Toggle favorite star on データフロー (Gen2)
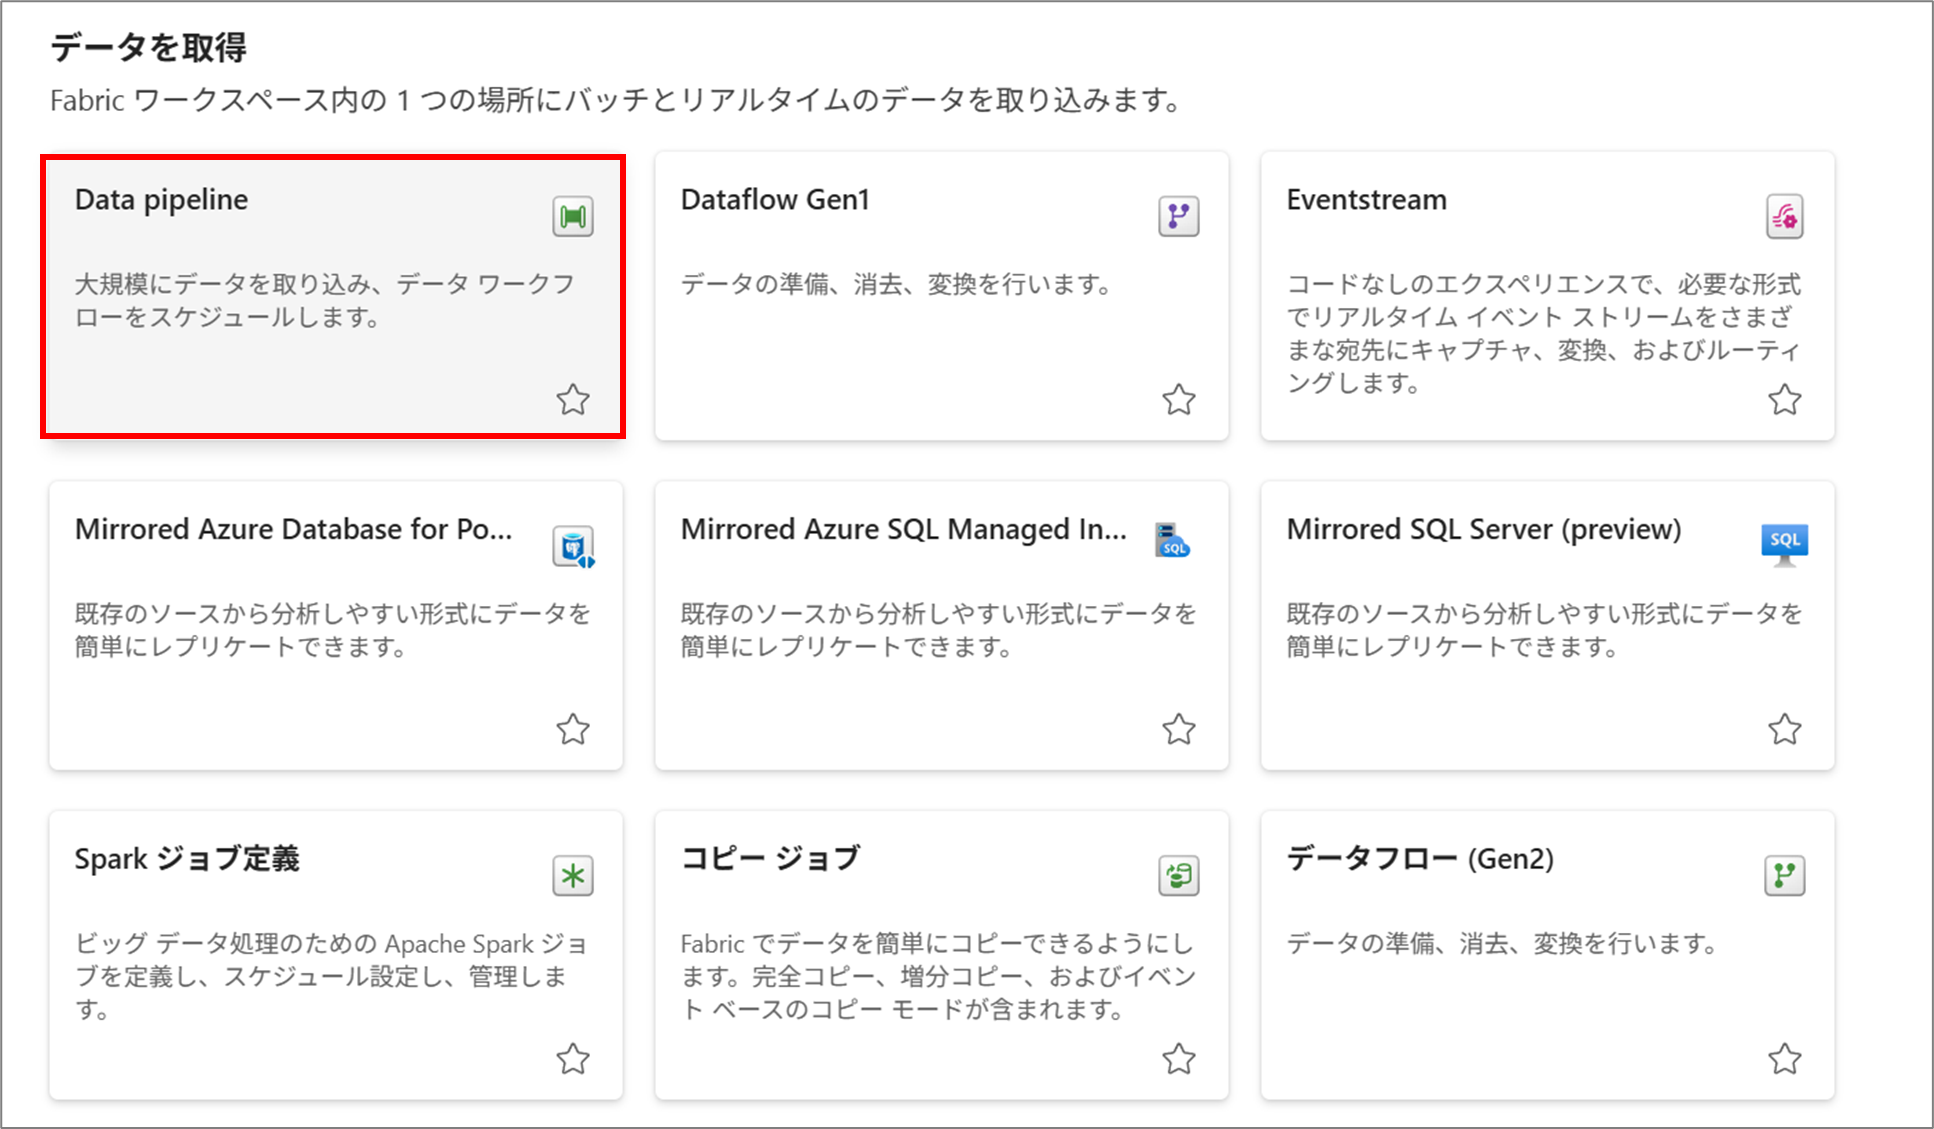 coord(1785,1058)
